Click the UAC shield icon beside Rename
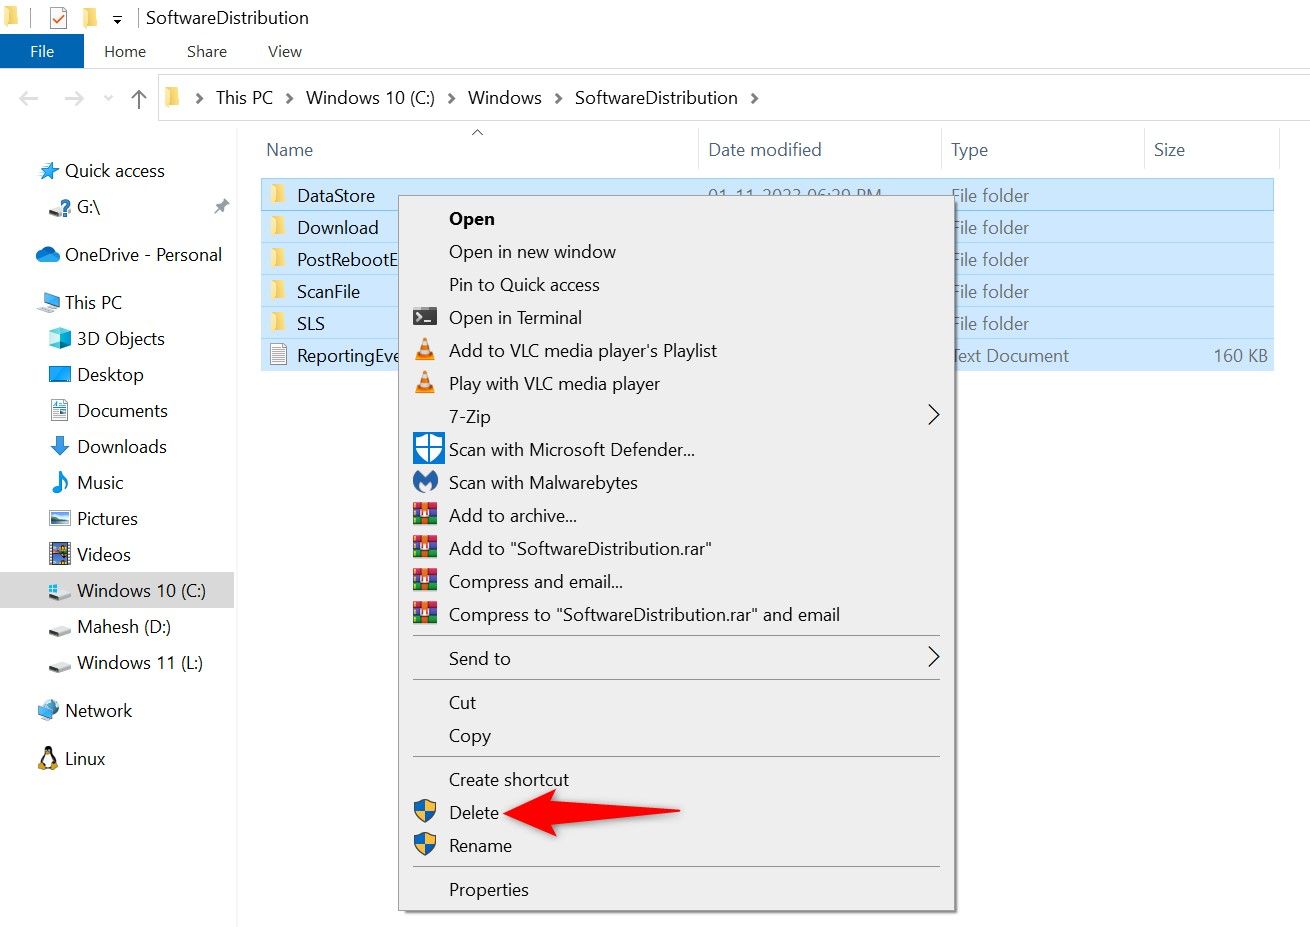 point(425,844)
